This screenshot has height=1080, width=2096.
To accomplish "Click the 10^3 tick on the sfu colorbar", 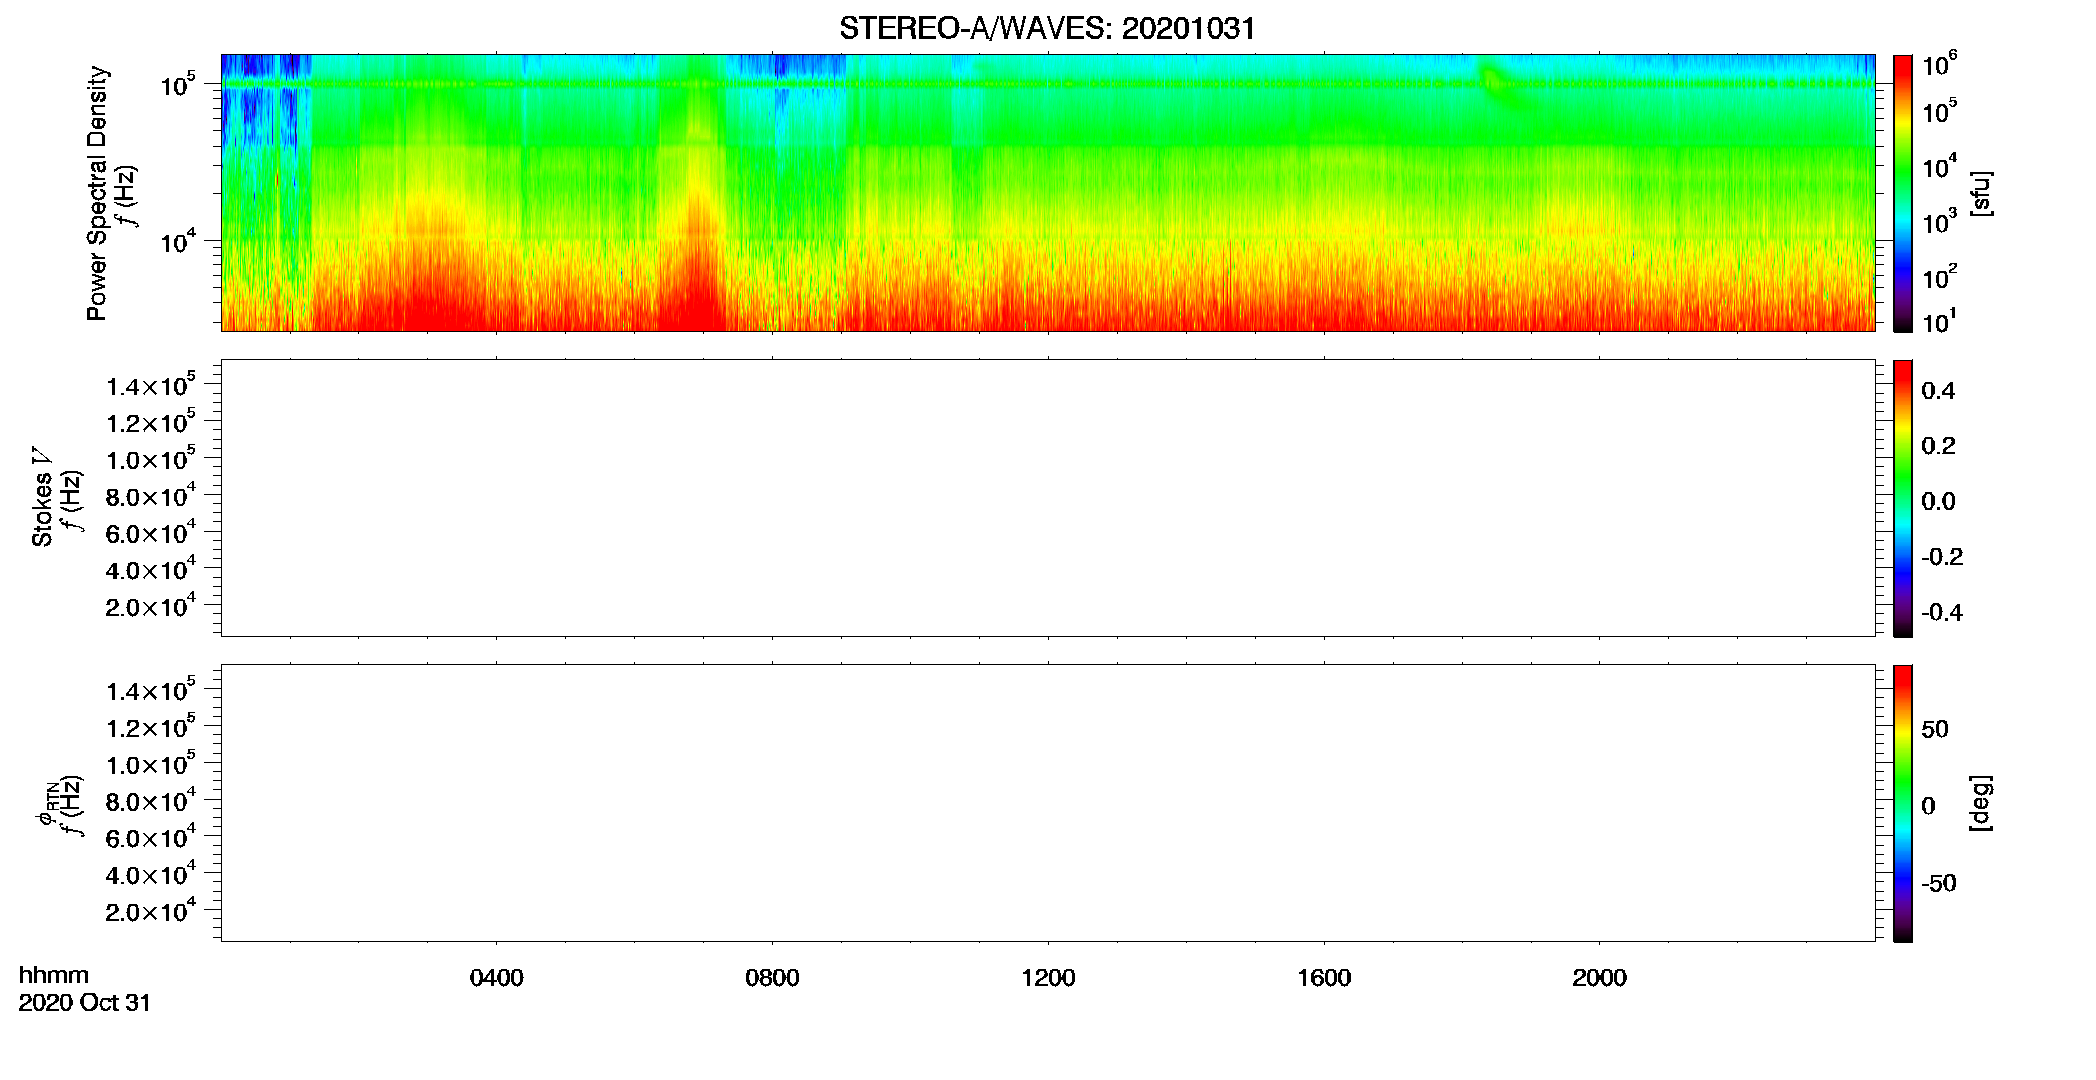I will pyautogui.click(x=1940, y=221).
